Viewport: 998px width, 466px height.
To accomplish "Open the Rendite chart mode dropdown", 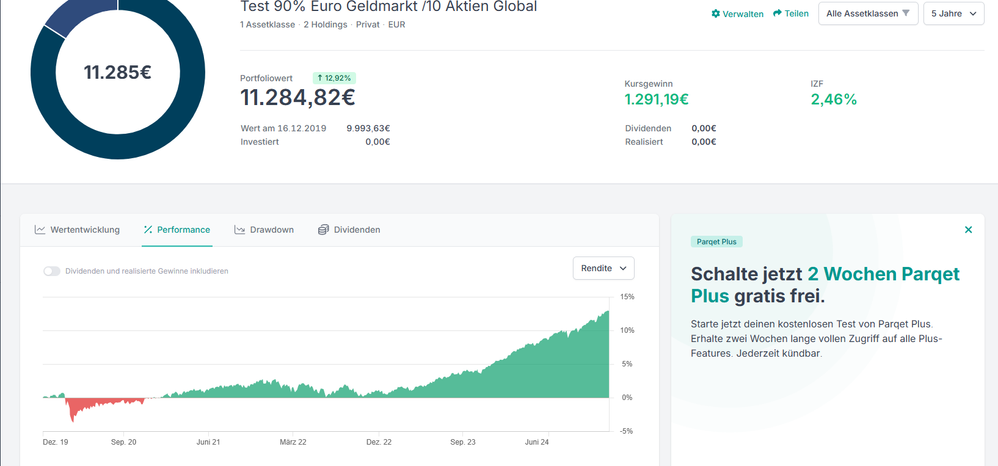I will coord(603,268).
